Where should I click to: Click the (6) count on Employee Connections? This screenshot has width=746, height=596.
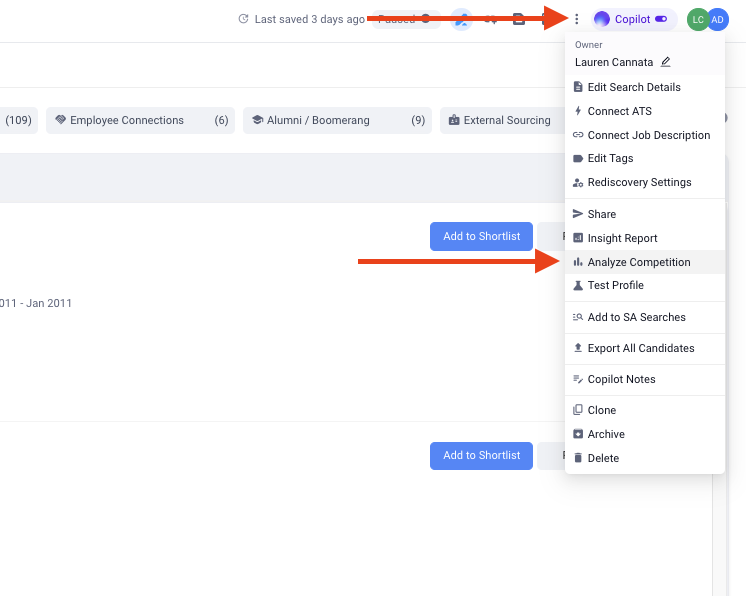click(x=221, y=120)
